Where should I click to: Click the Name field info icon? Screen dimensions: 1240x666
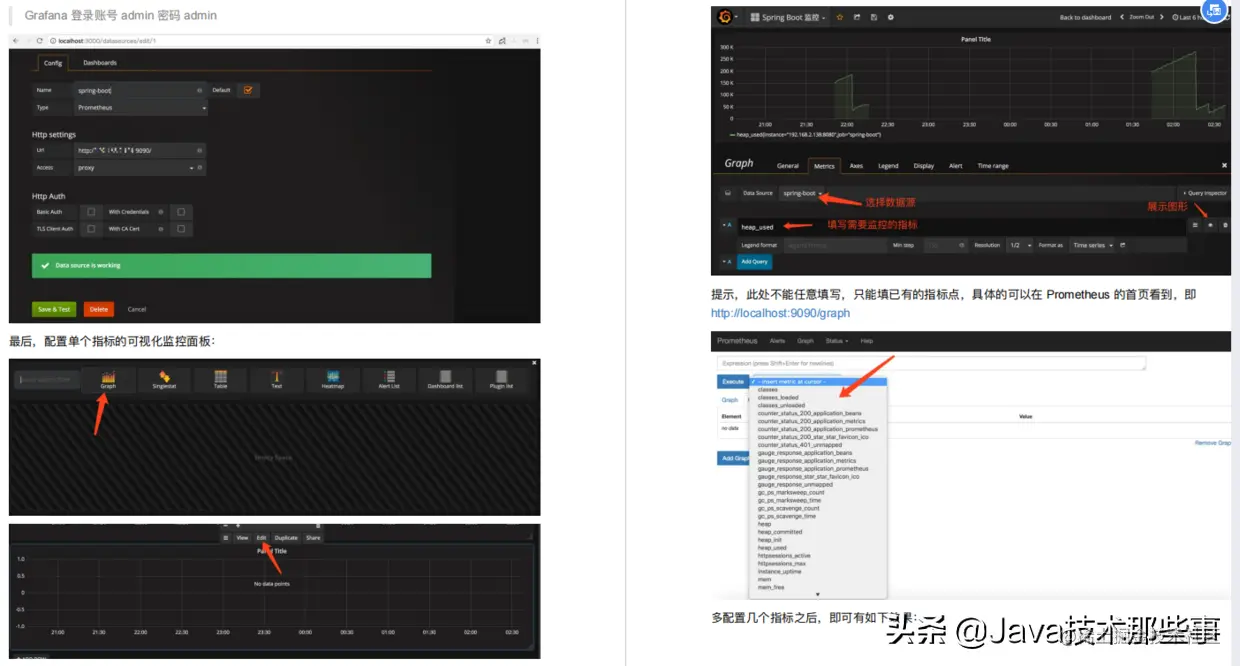(x=200, y=90)
